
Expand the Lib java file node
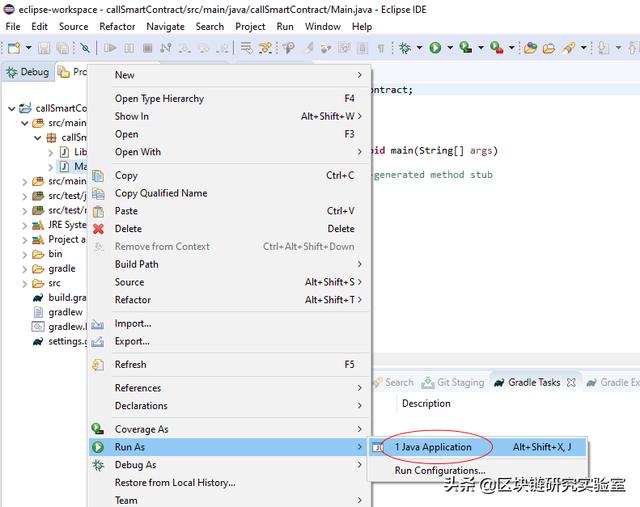click(x=51, y=153)
